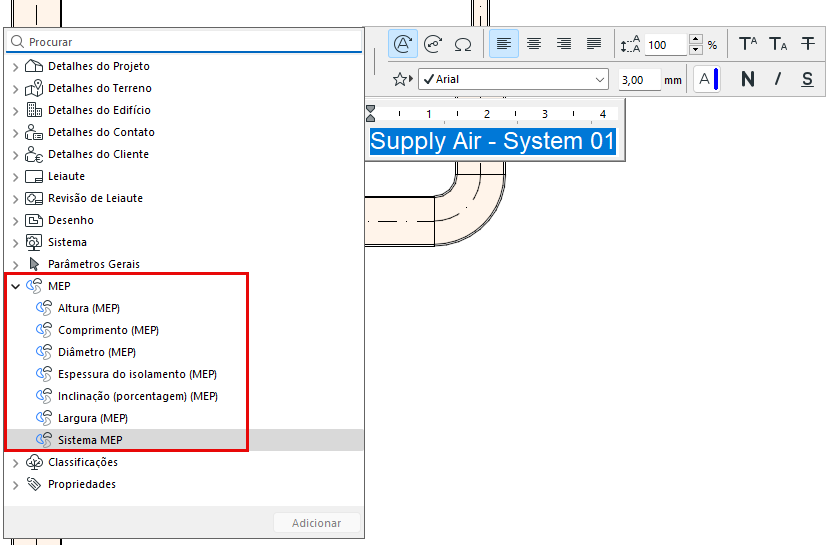Image resolution: width=830 pixels, height=545 pixels.
Task: Click the Detalhes do Terreno map icon
Action: pos(34,88)
